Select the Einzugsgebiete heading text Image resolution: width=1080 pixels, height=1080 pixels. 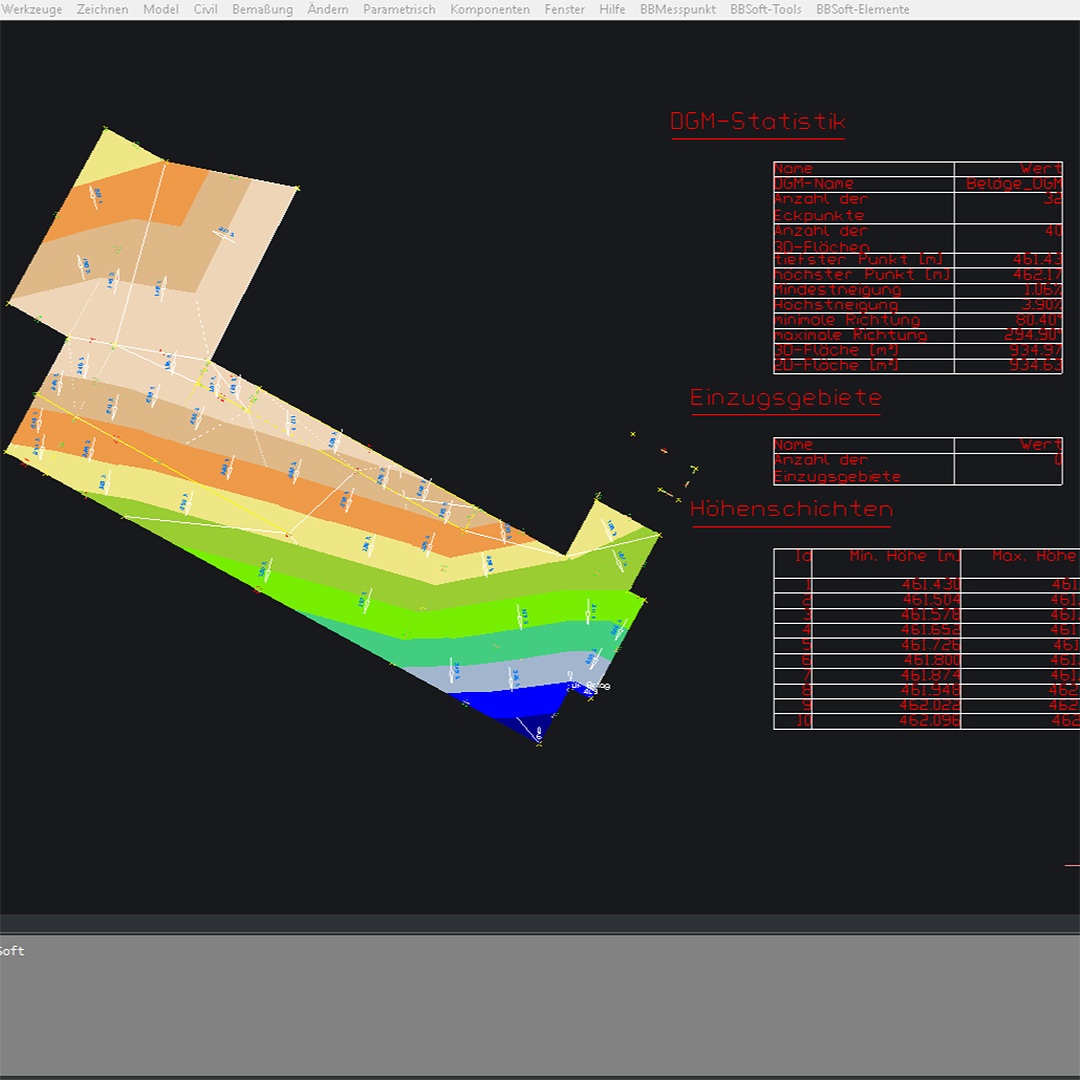click(x=785, y=398)
